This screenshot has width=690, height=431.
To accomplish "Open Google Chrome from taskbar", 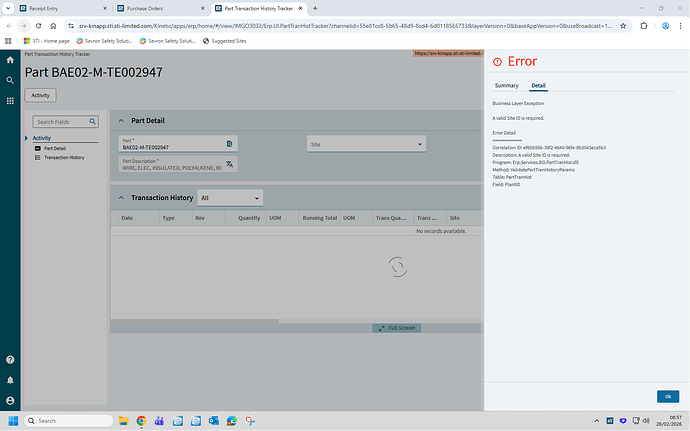I will pyautogui.click(x=141, y=421).
